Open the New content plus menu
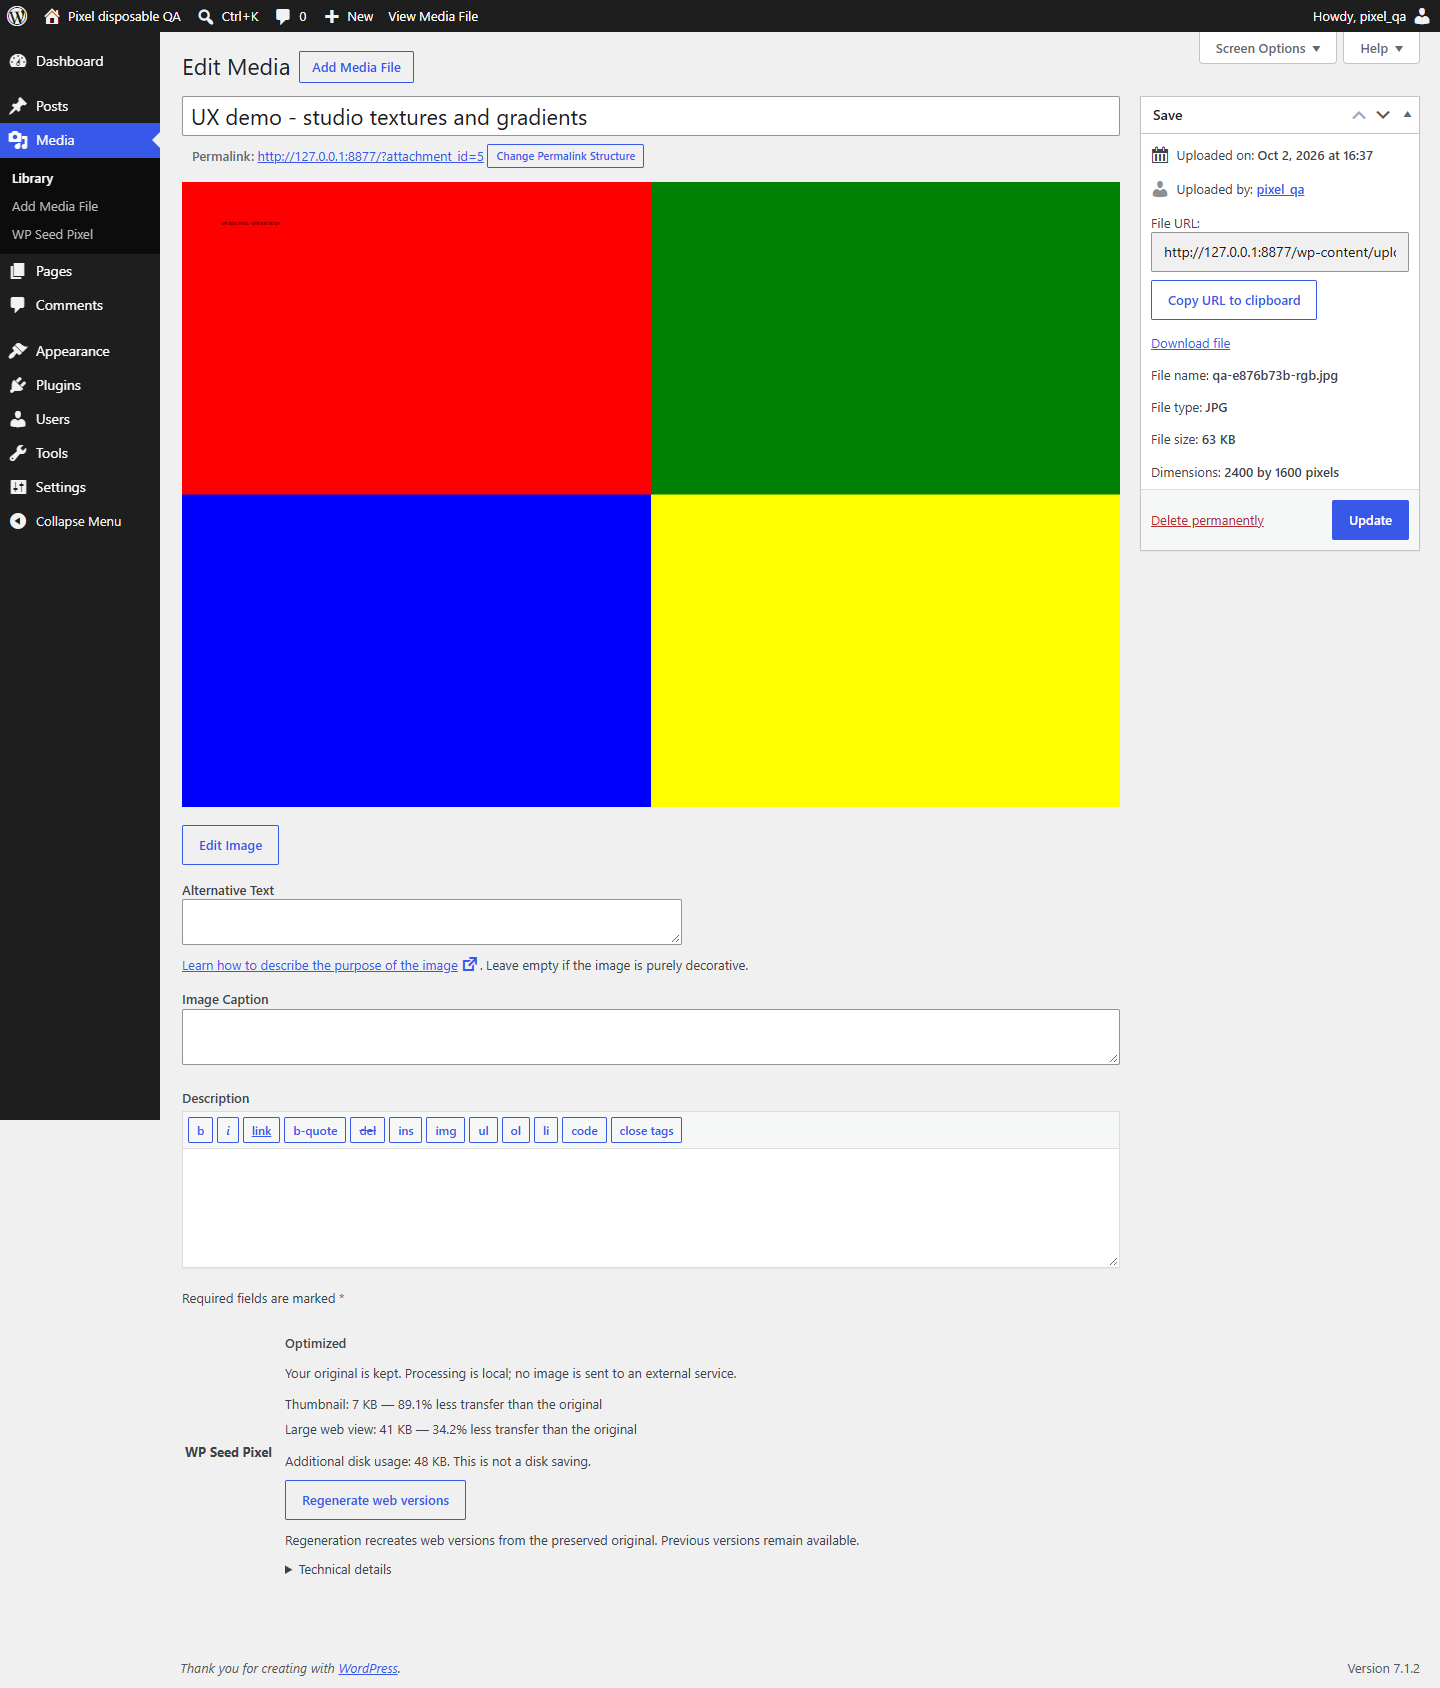1440x1688 pixels. point(348,16)
